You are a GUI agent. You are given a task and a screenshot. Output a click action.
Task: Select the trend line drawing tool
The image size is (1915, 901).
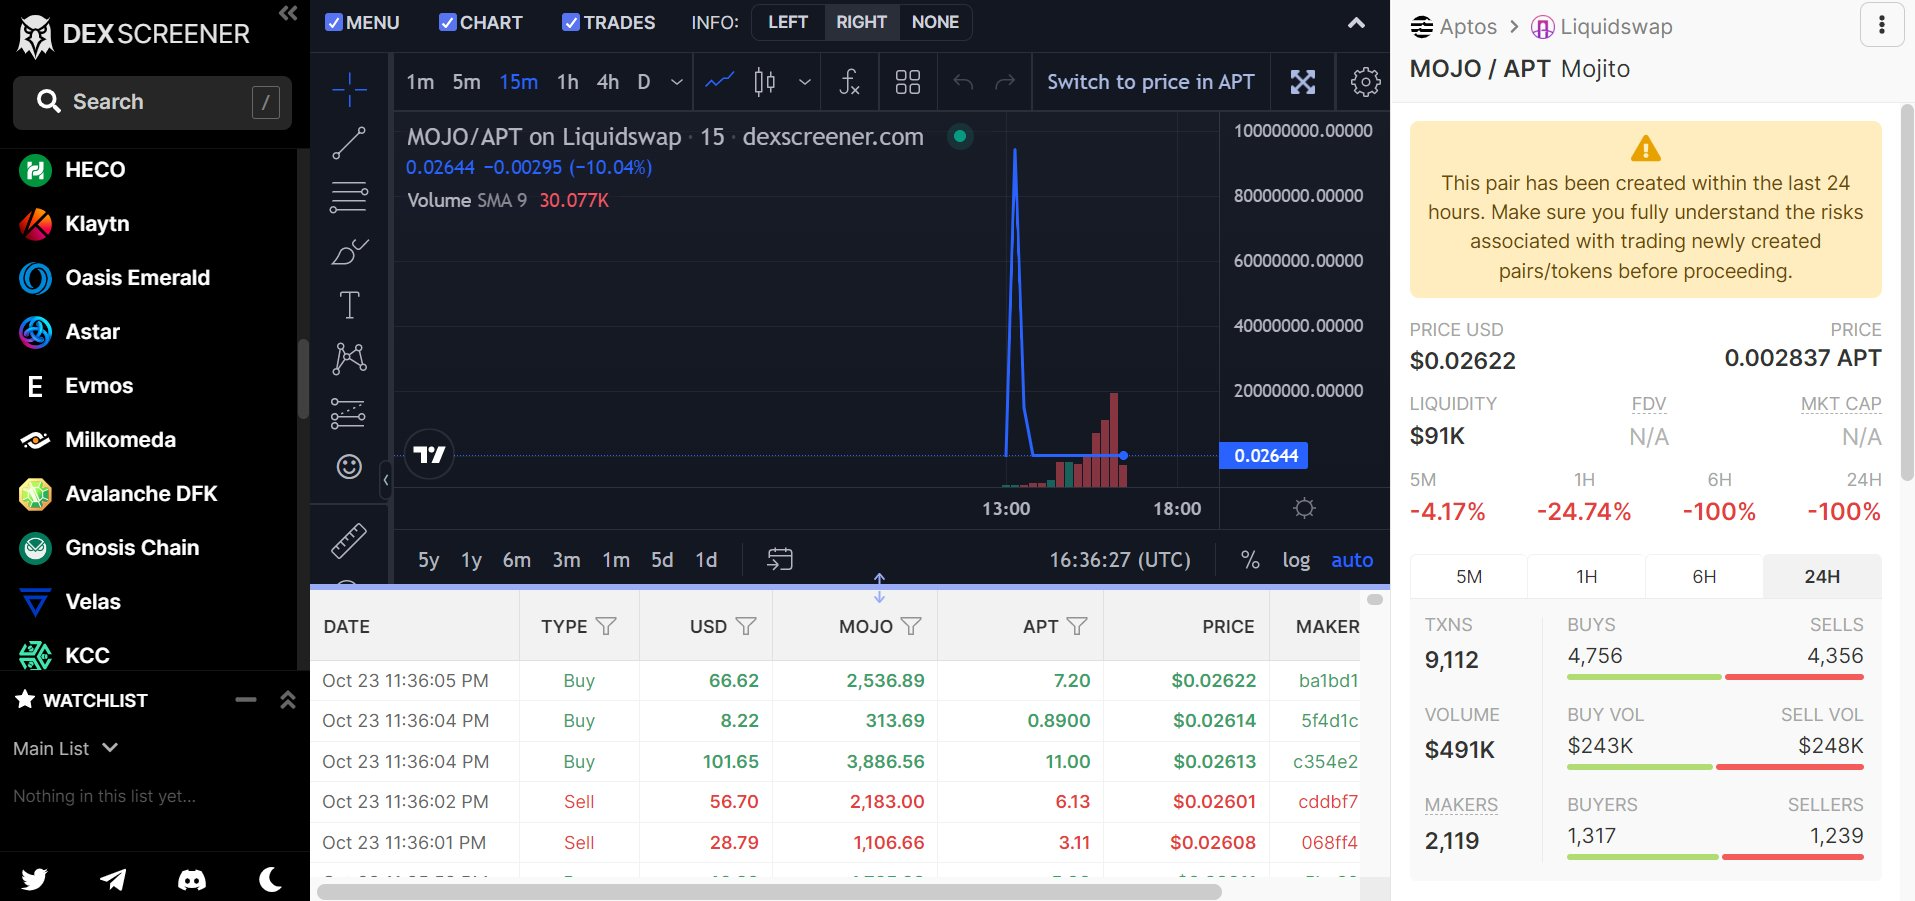click(349, 143)
